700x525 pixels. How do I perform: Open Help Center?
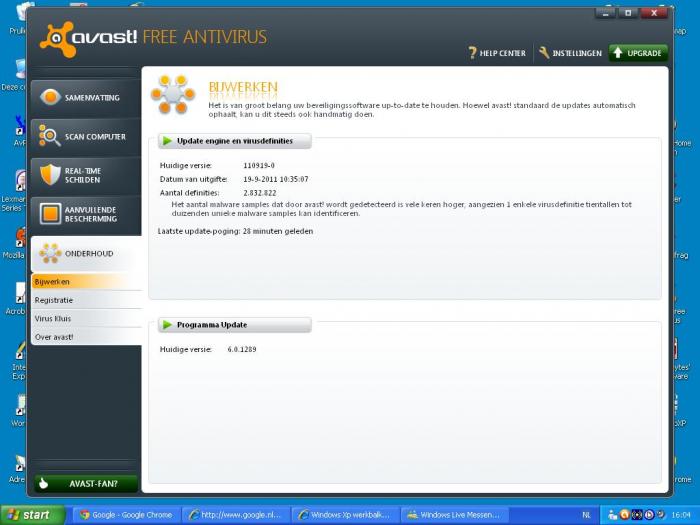(x=497, y=53)
